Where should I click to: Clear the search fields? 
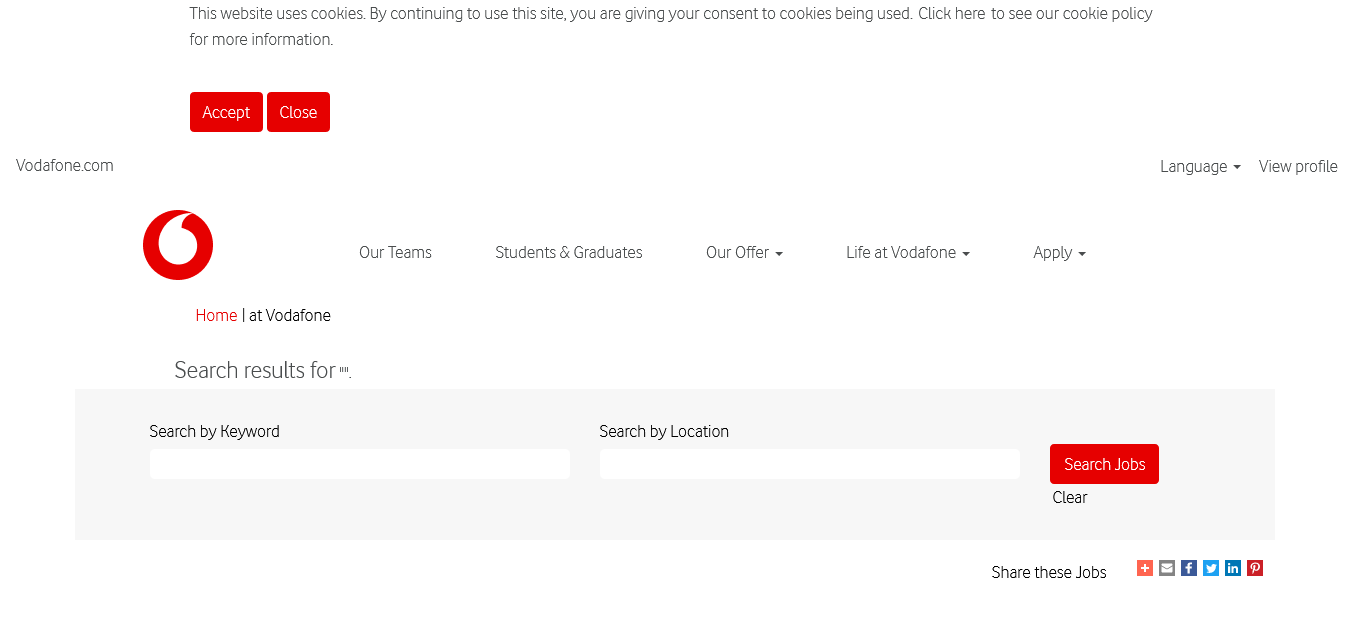coord(1069,498)
